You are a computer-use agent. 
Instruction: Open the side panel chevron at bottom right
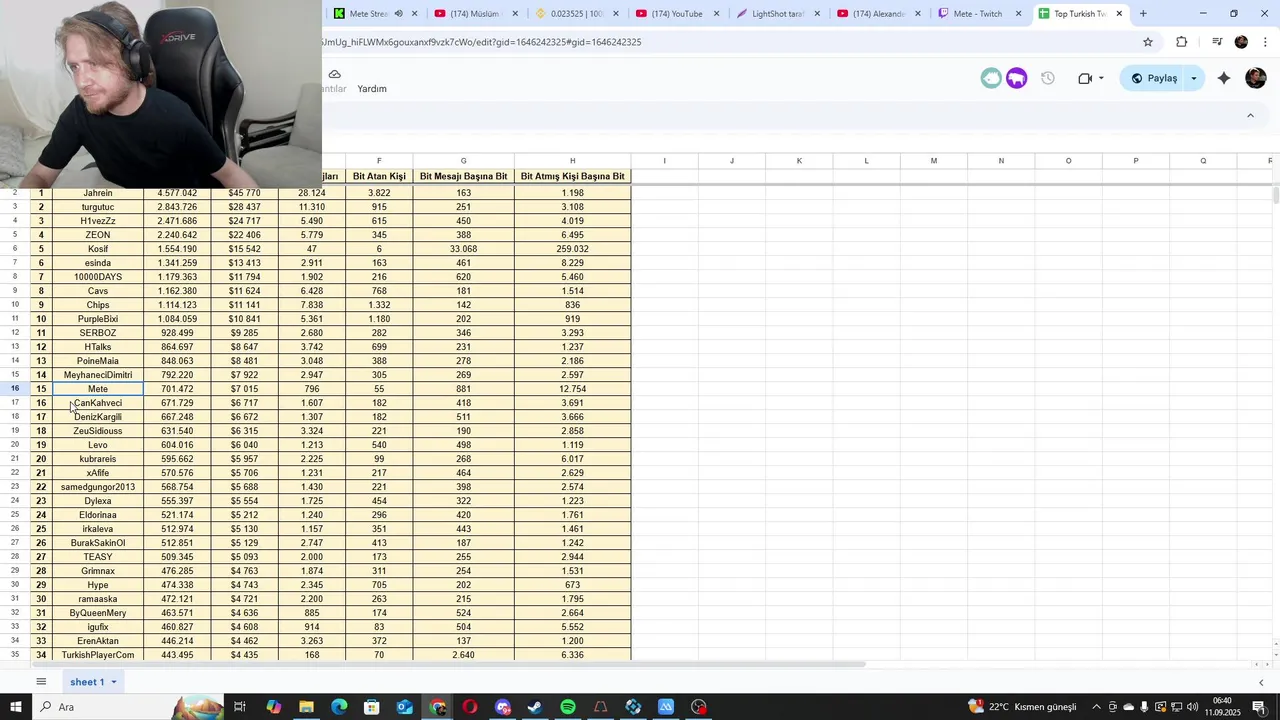pos(1261,682)
